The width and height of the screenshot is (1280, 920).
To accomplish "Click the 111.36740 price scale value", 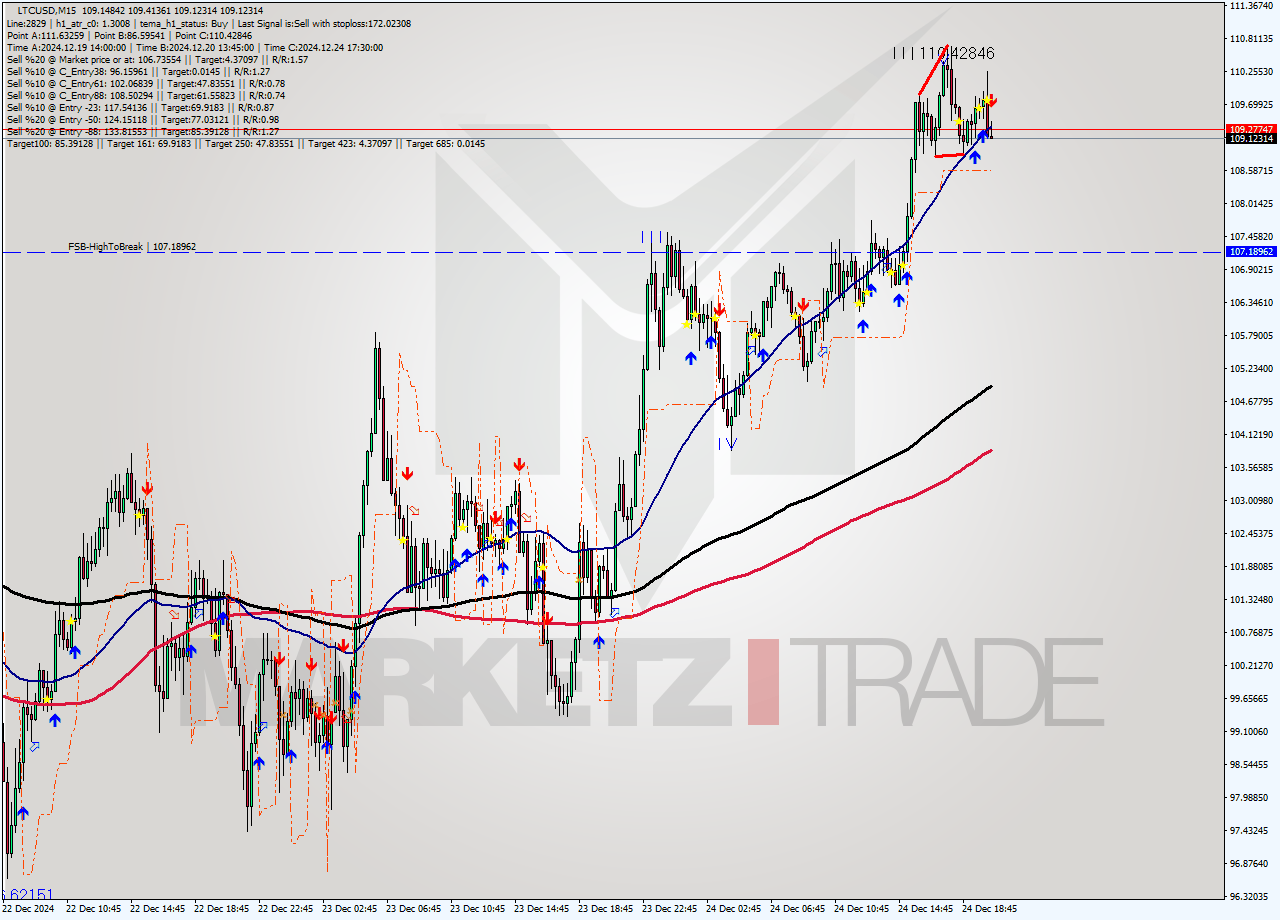I will pos(1251,6).
